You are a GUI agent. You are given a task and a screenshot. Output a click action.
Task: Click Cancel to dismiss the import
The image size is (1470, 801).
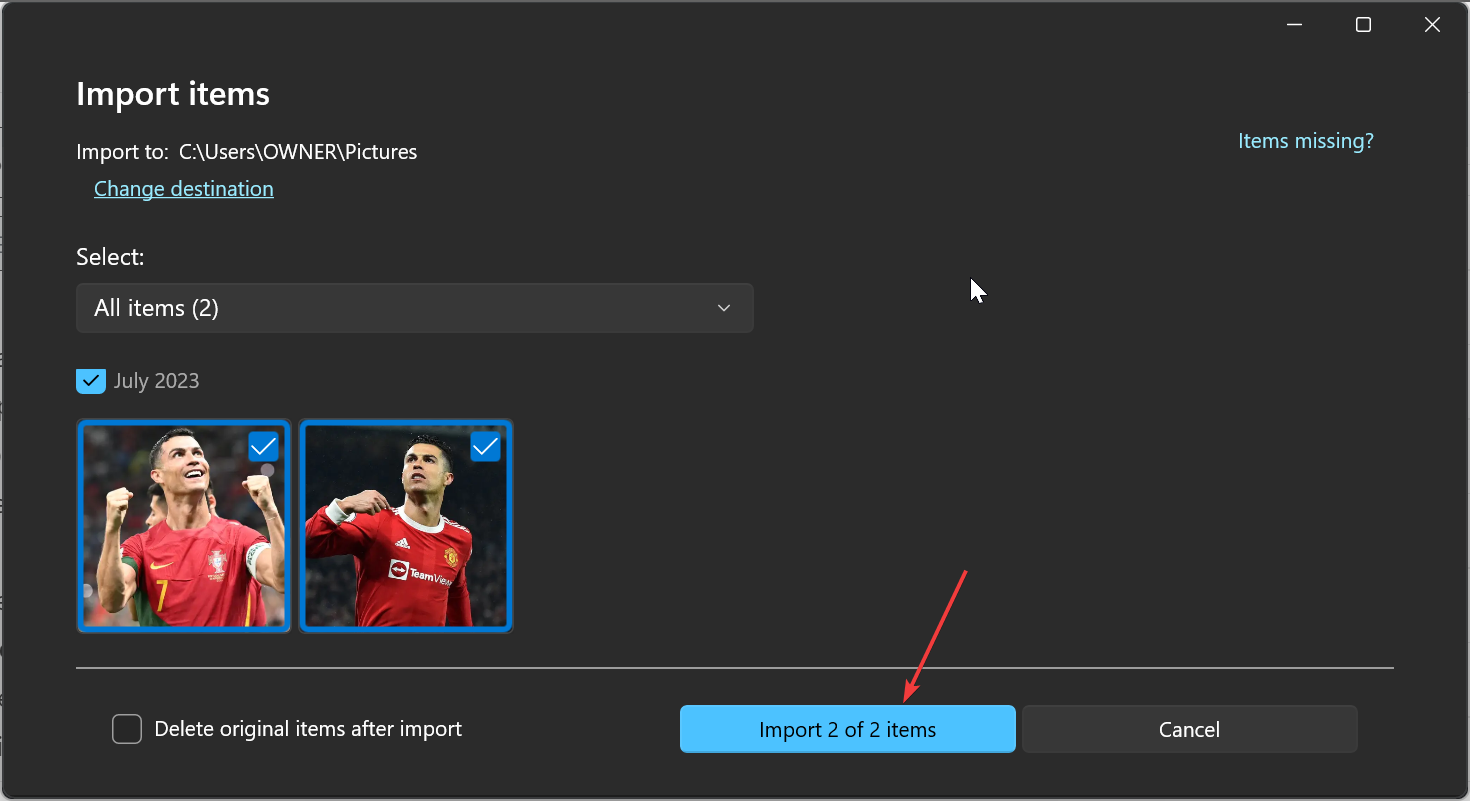1189,729
